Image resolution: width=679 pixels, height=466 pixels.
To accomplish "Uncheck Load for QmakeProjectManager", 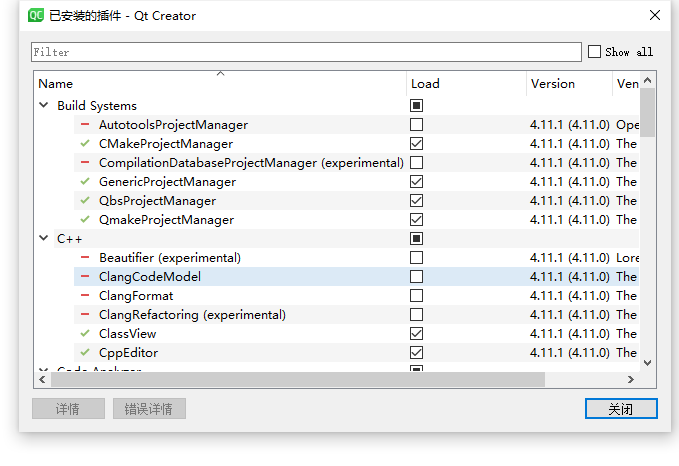I will coord(417,220).
